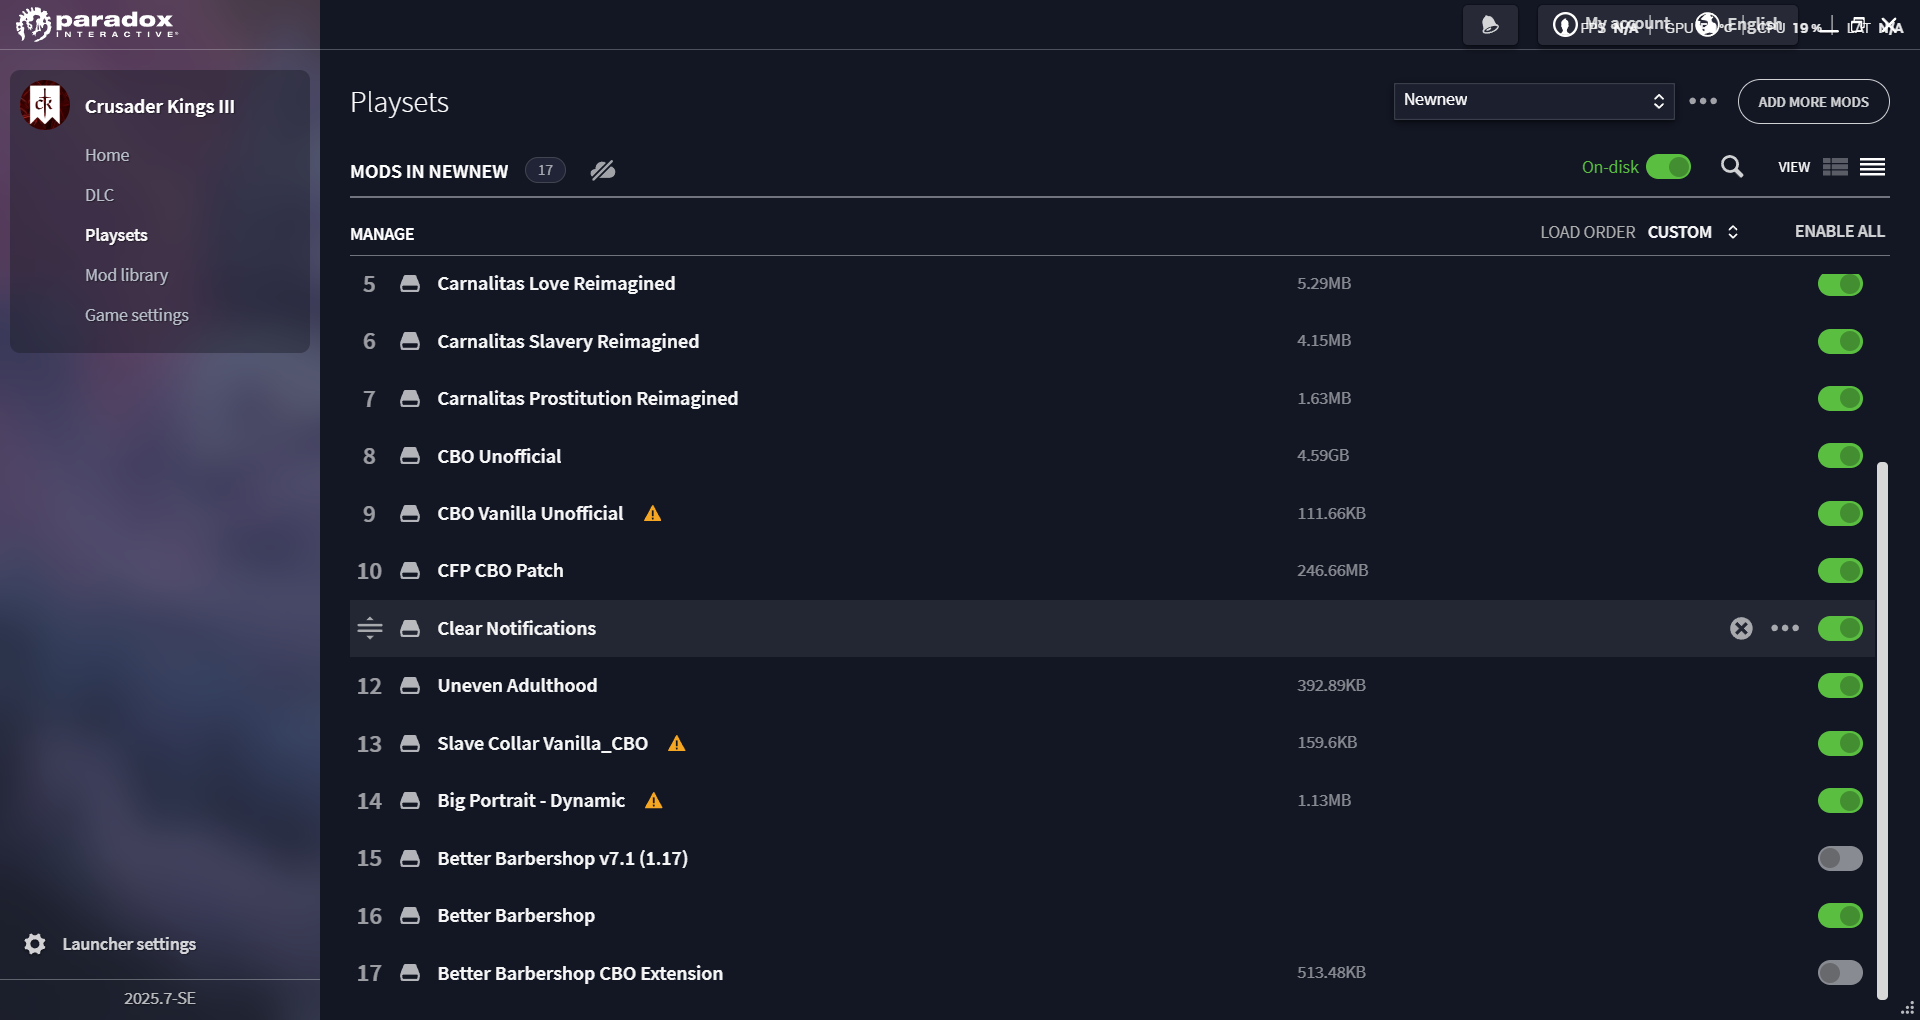The height and width of the screenshot is (1020, 1920).
Task: Click ENABLE ALL mods
Action: (x=1839, y=232)
